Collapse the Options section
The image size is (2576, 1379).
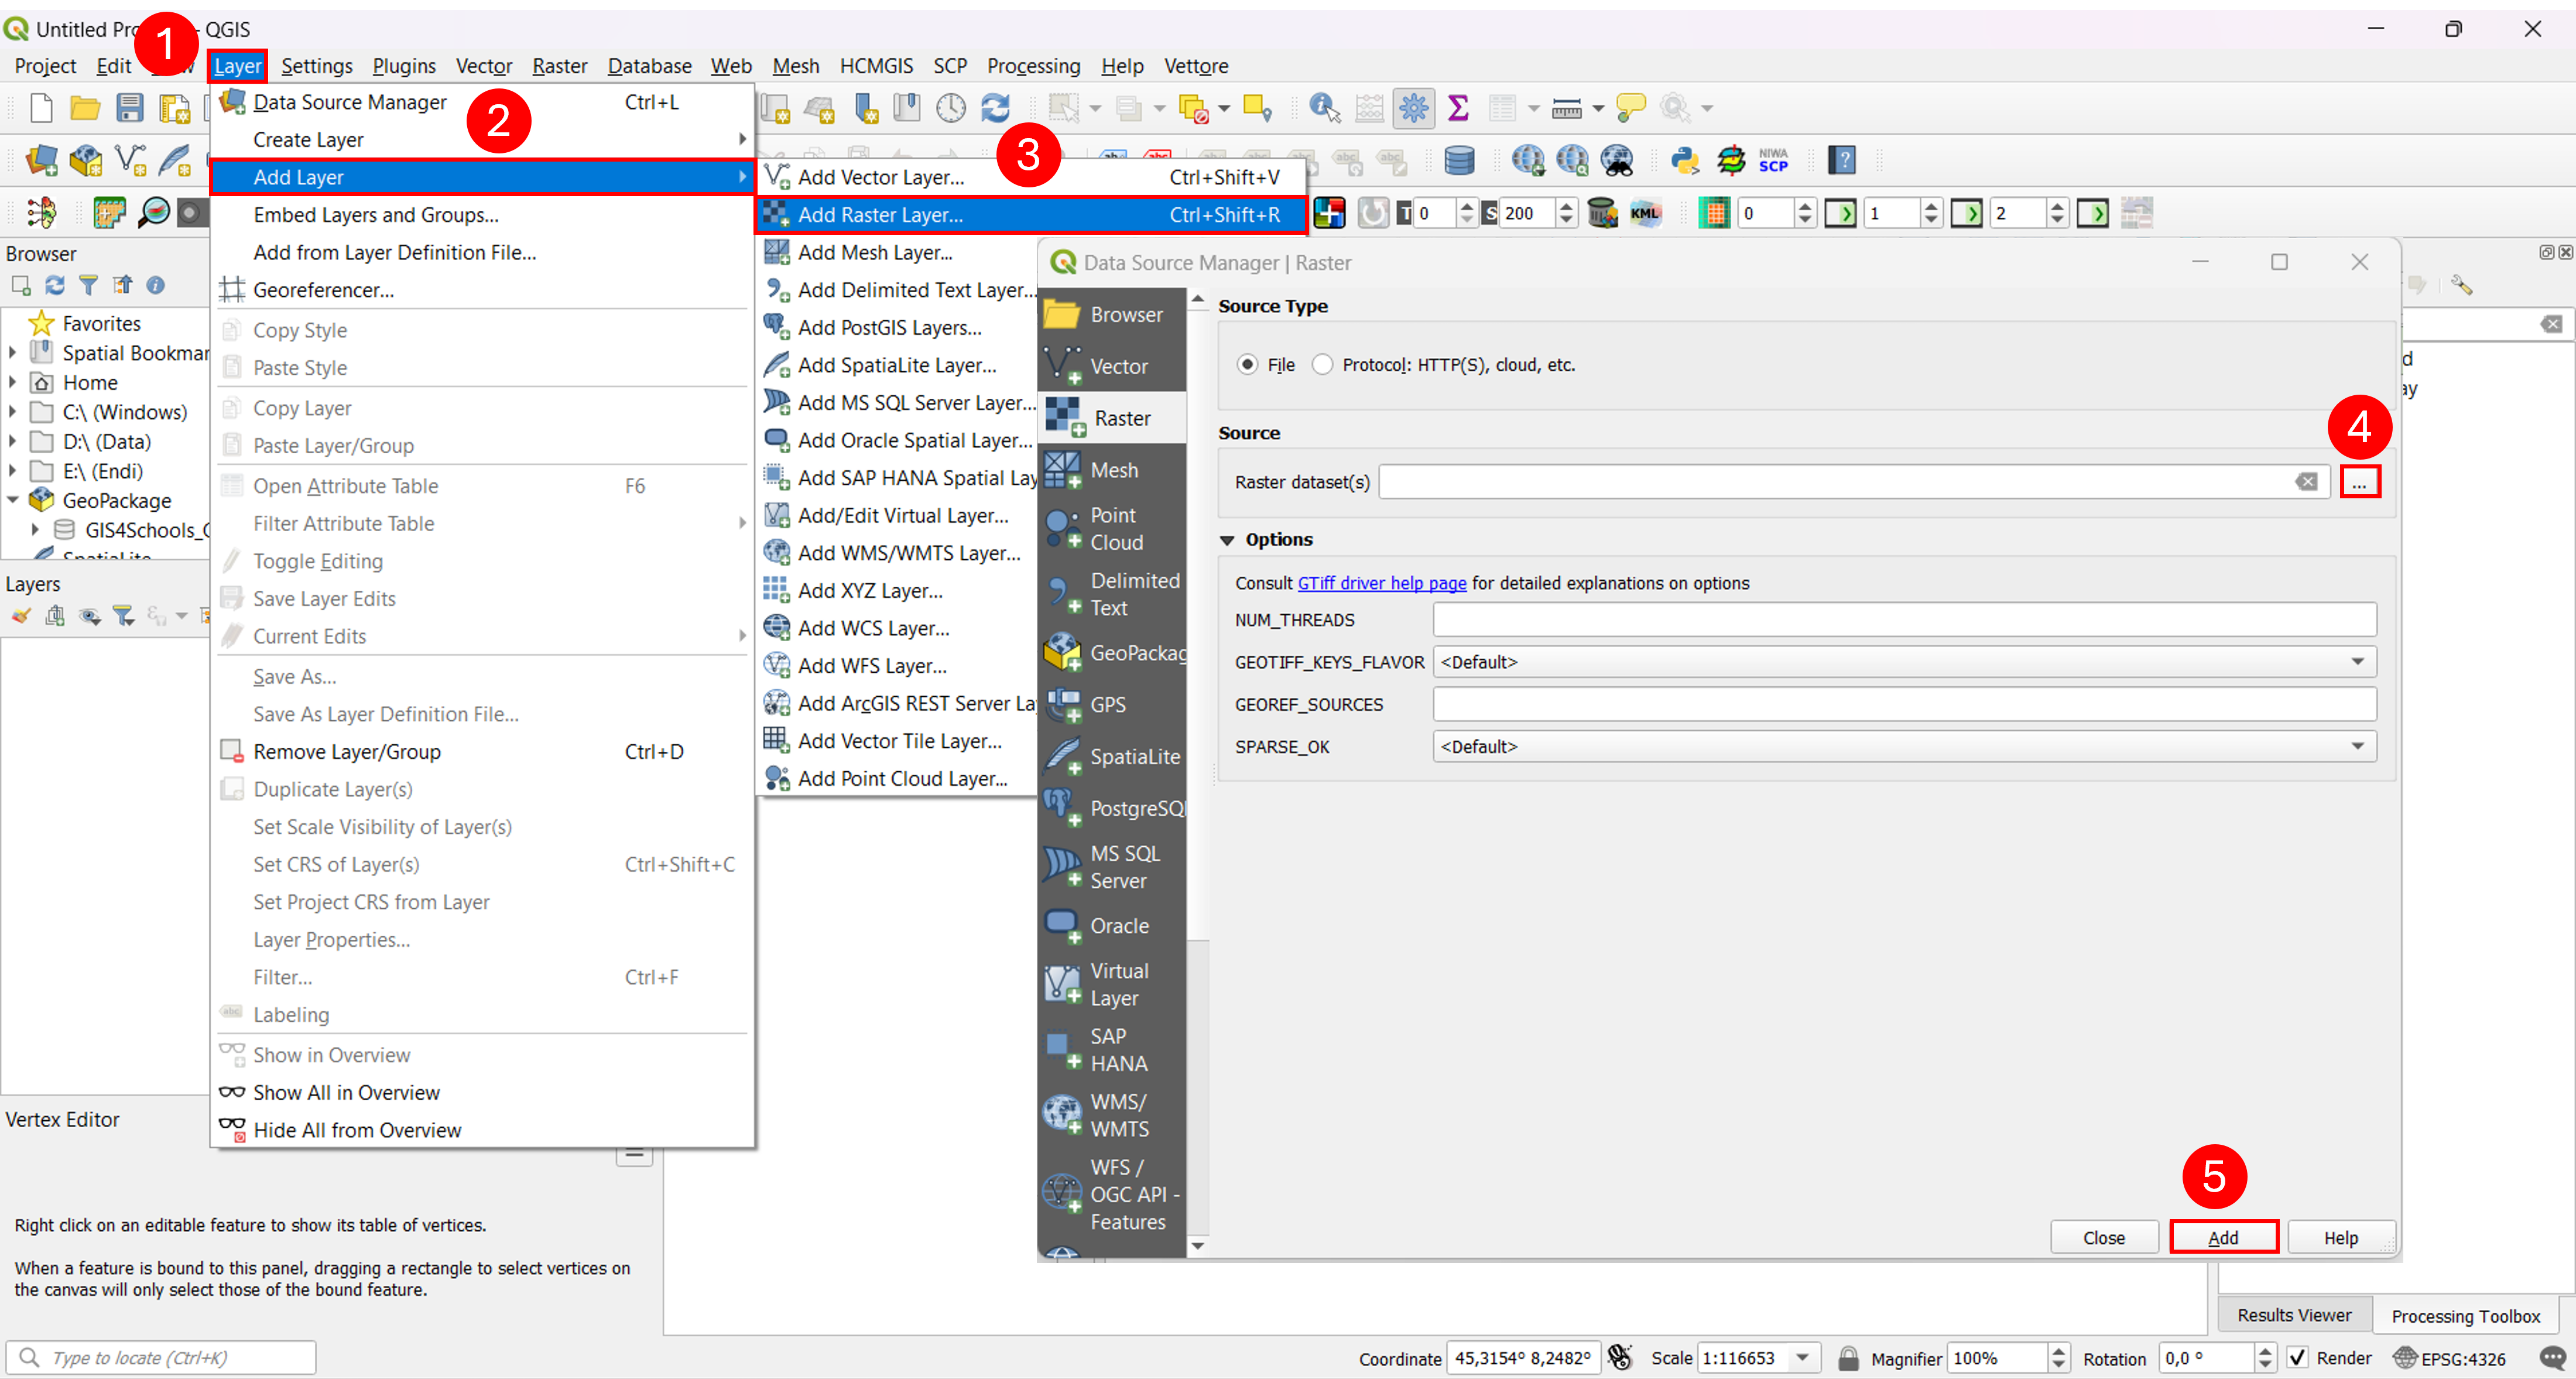1228,540
